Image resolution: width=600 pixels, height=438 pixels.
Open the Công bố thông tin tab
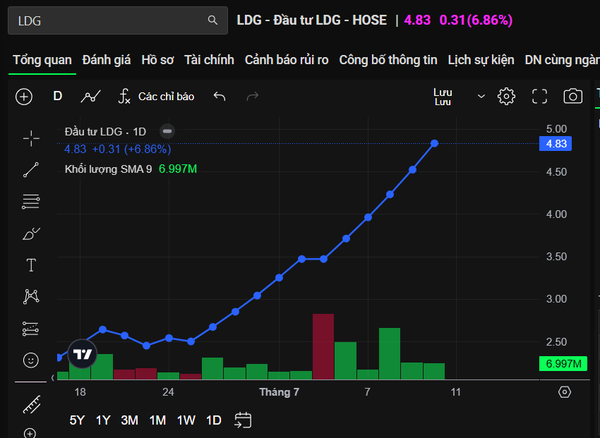(388, 60)
